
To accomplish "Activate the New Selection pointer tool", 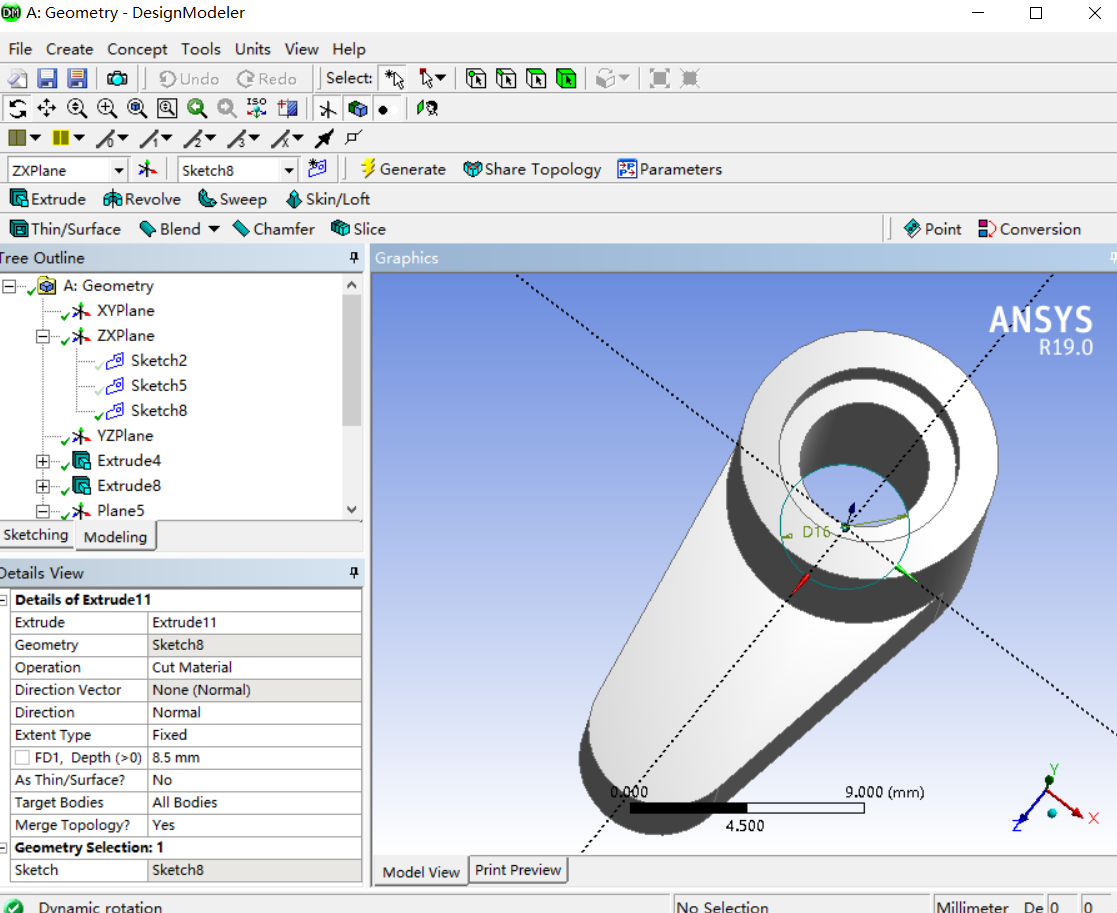I will point(394,78).
